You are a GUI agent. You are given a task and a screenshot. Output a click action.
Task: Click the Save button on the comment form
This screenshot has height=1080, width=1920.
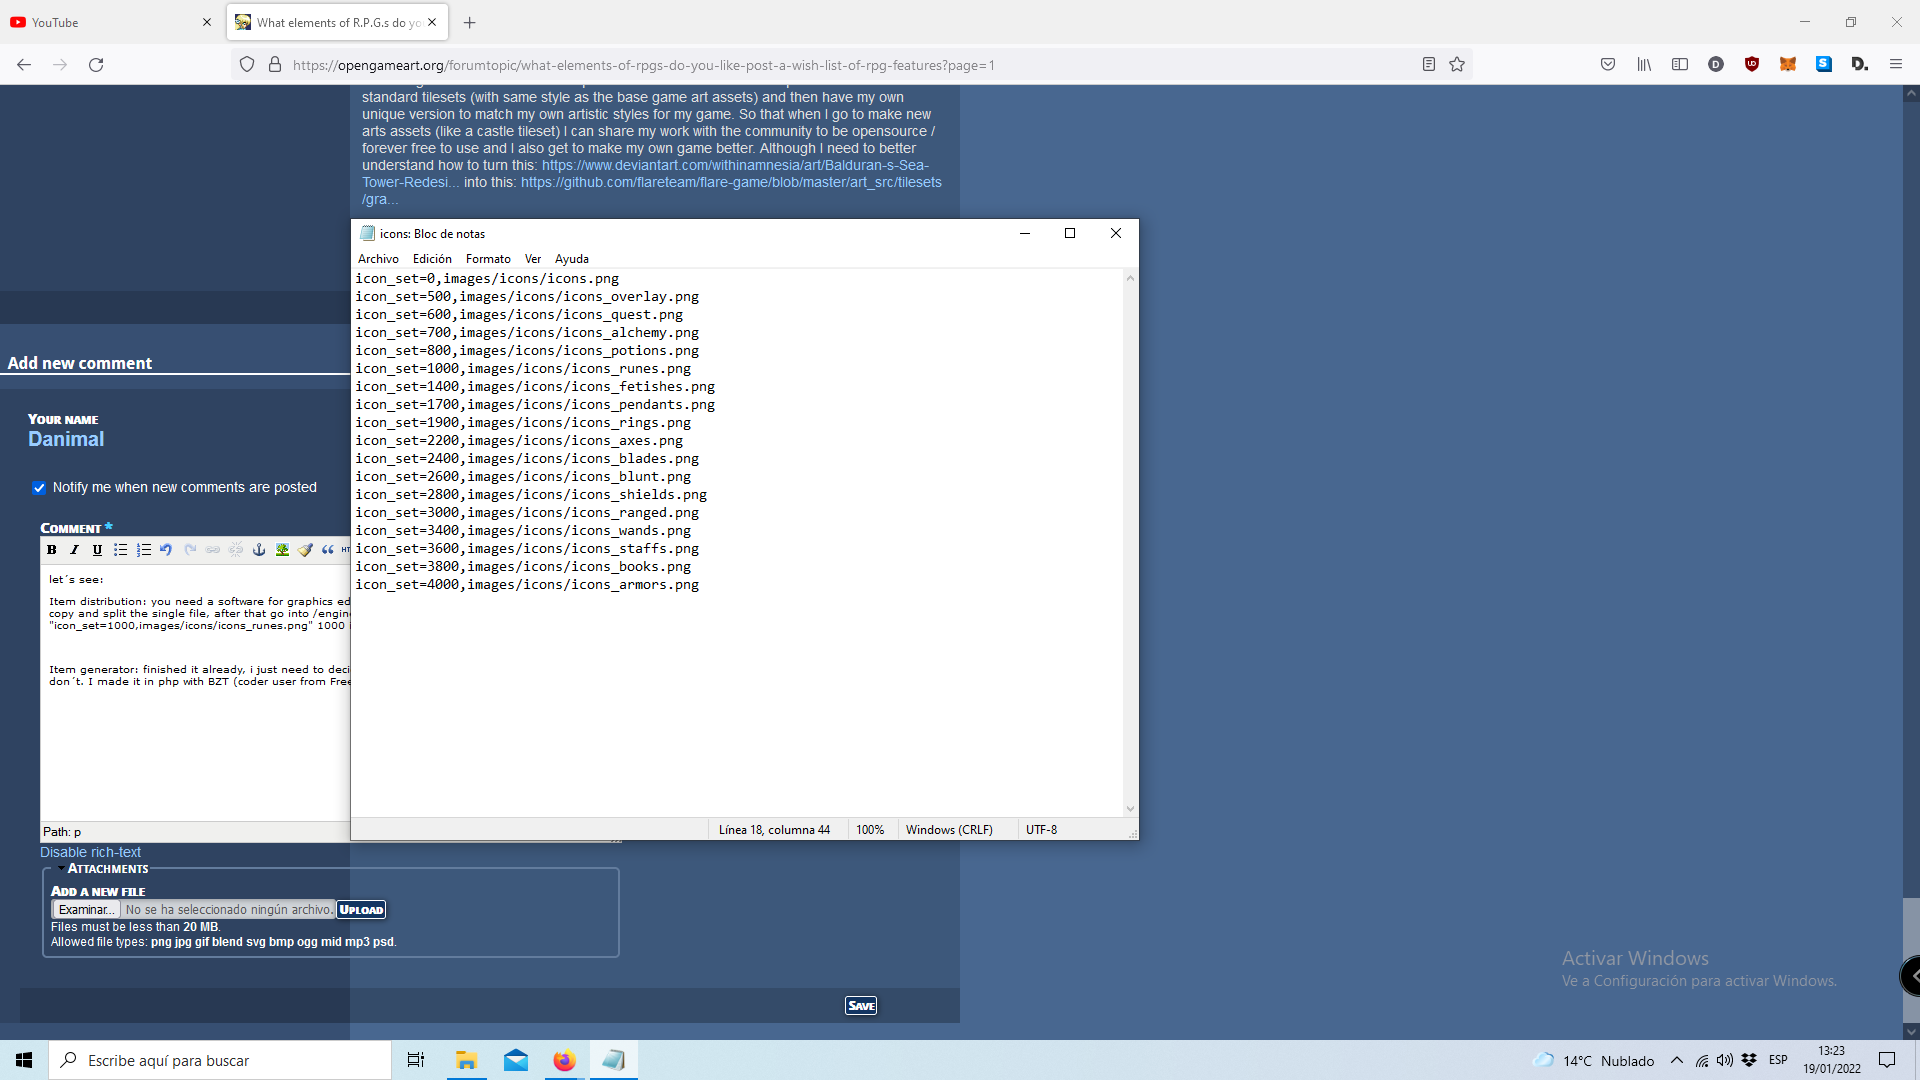click(x=860, y=1004)
